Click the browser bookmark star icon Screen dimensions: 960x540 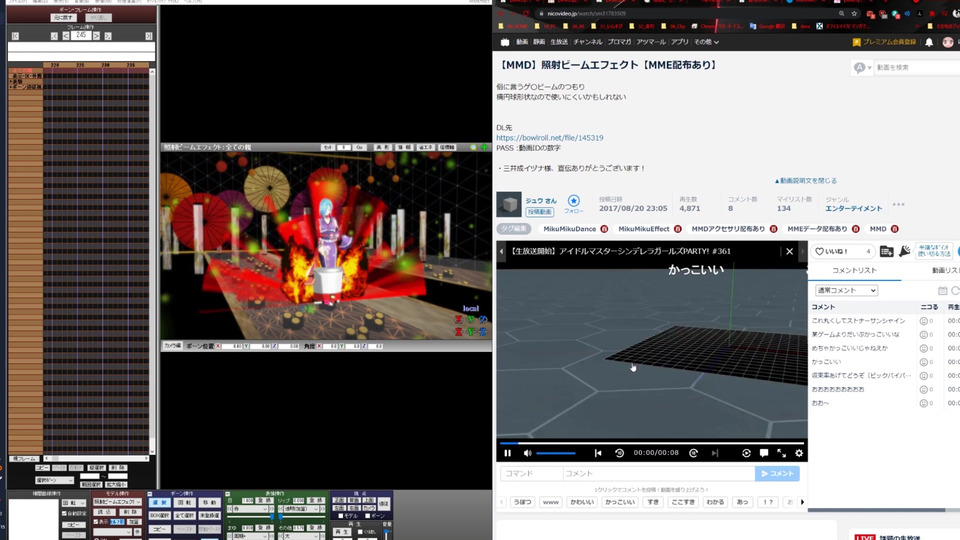tap(855, 13)
